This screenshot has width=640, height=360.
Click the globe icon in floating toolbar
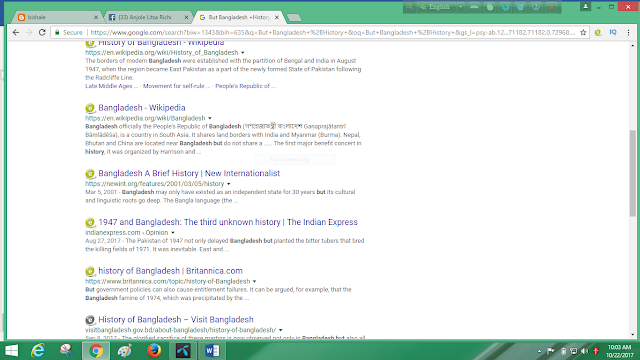(x=520, y=7)
